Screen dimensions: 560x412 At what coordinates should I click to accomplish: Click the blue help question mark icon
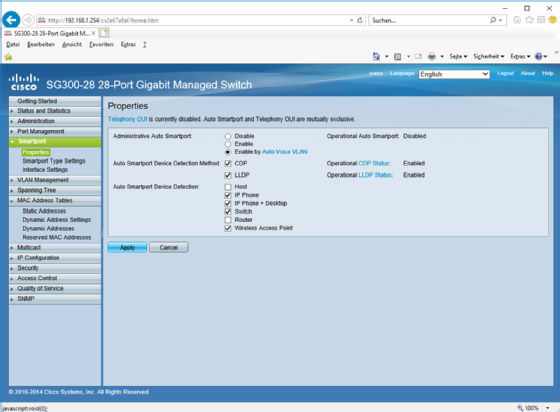point(538,56)
